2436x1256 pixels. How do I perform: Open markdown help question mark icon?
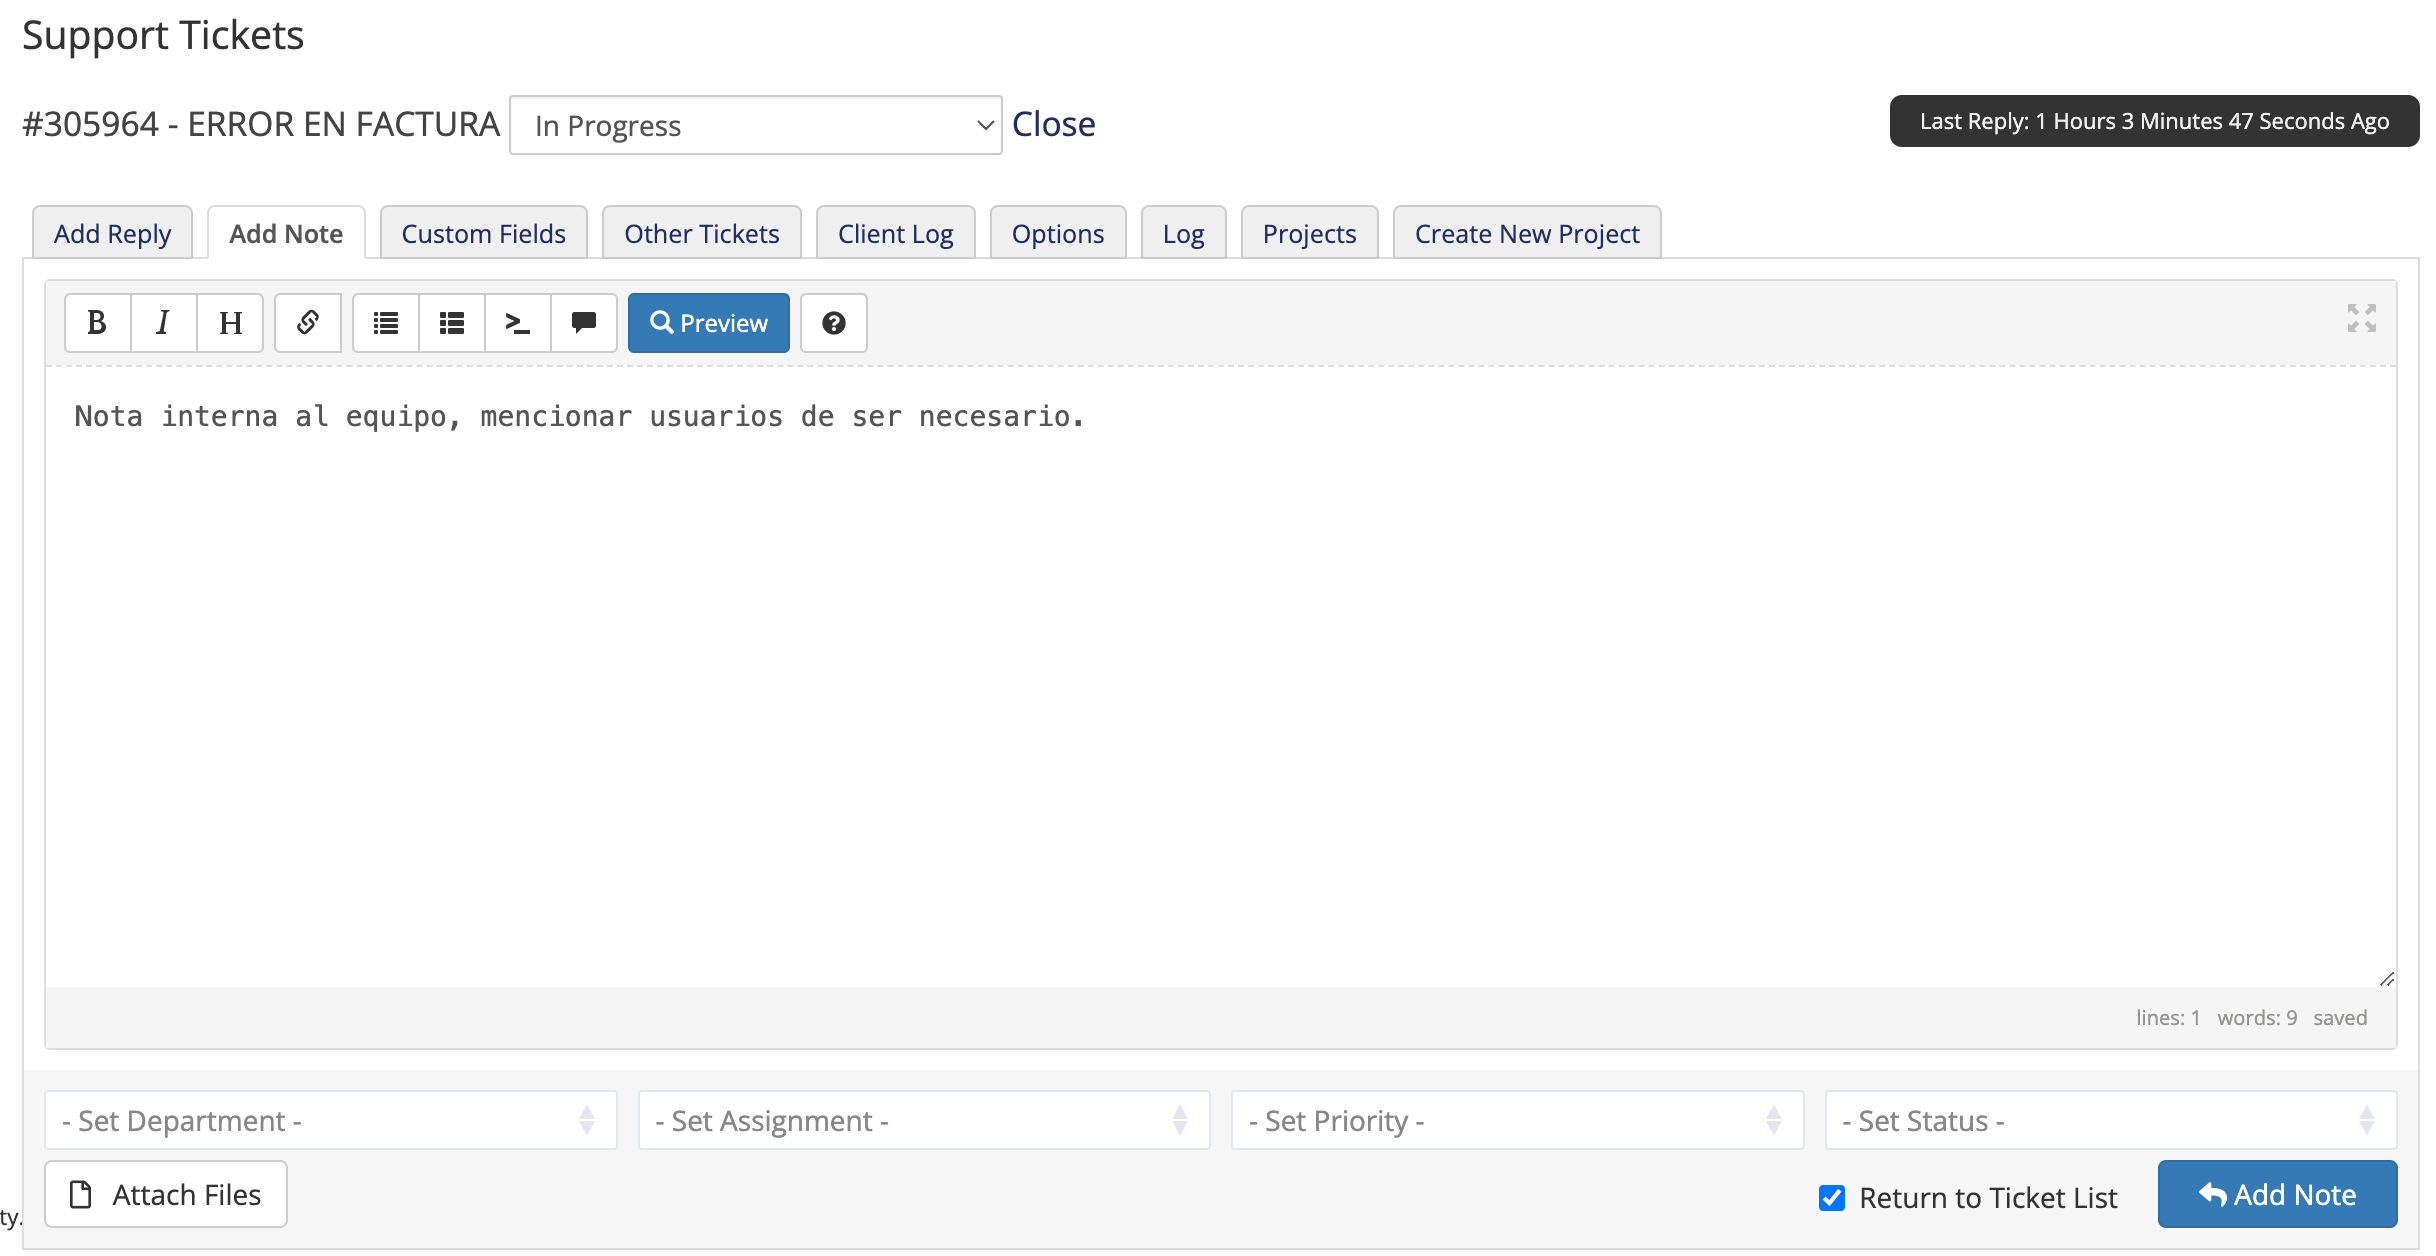point(834,323)
